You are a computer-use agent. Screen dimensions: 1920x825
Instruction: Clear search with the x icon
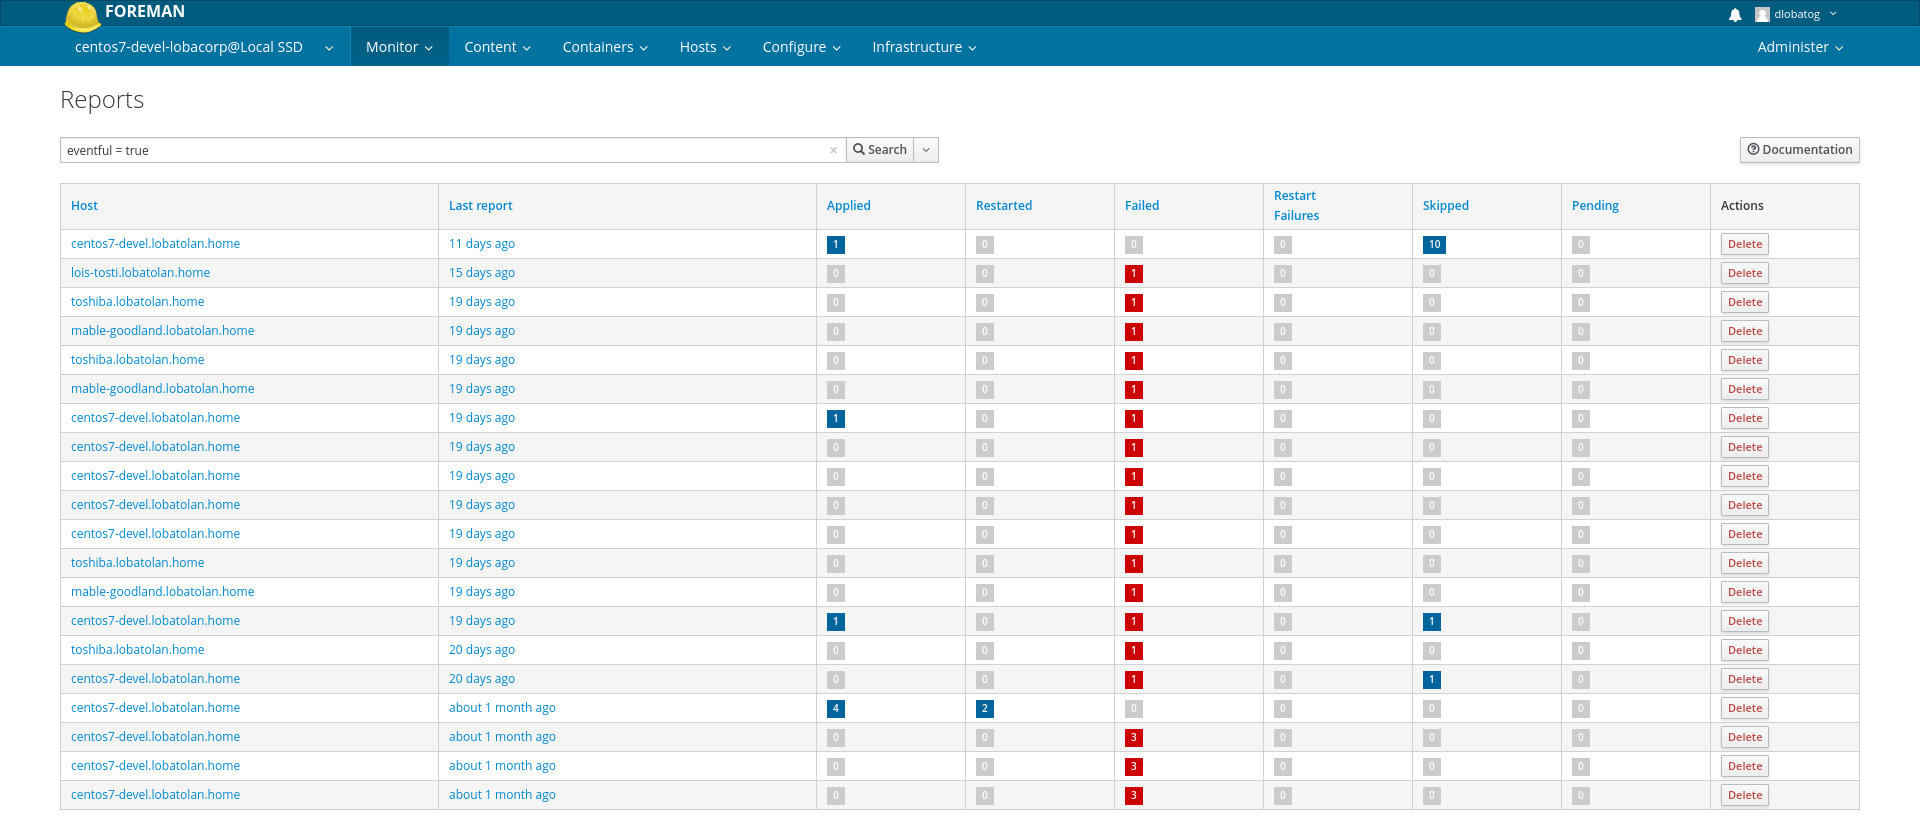pyautogui.click(x=833, y=151)
